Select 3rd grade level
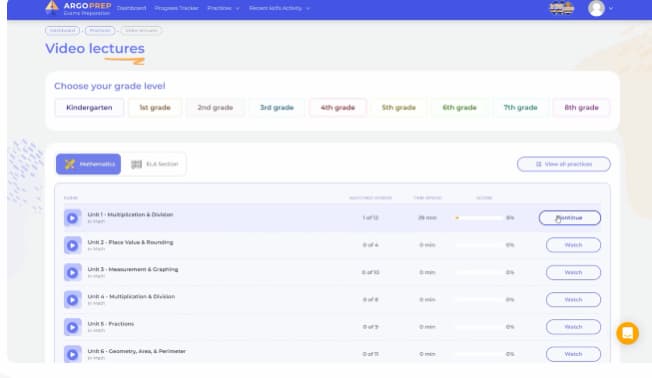The height and width of the screenshot is (378, 652). (x=277, y=108)
